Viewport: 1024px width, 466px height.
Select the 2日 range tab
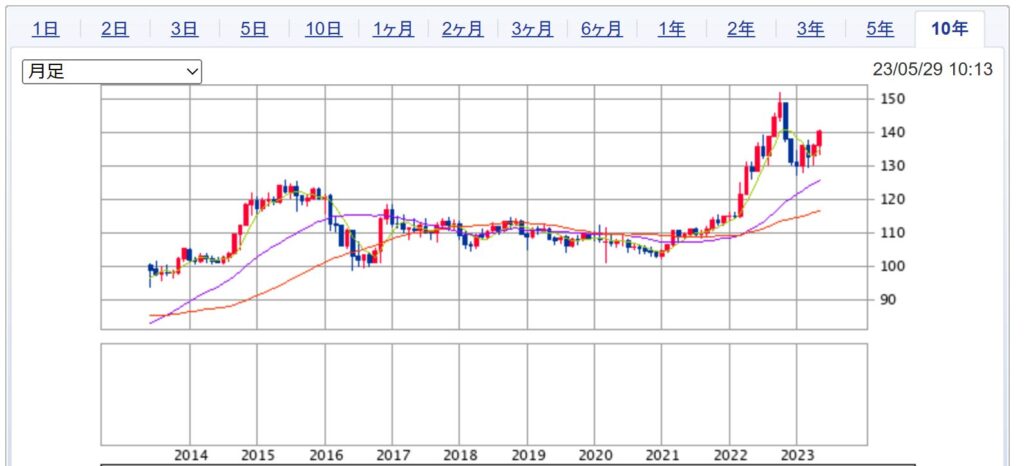pos(115,29)
